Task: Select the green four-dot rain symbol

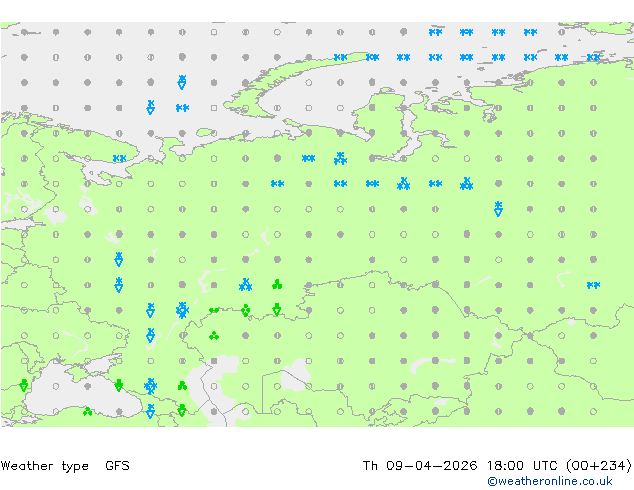Action: (x=245, y=310)
